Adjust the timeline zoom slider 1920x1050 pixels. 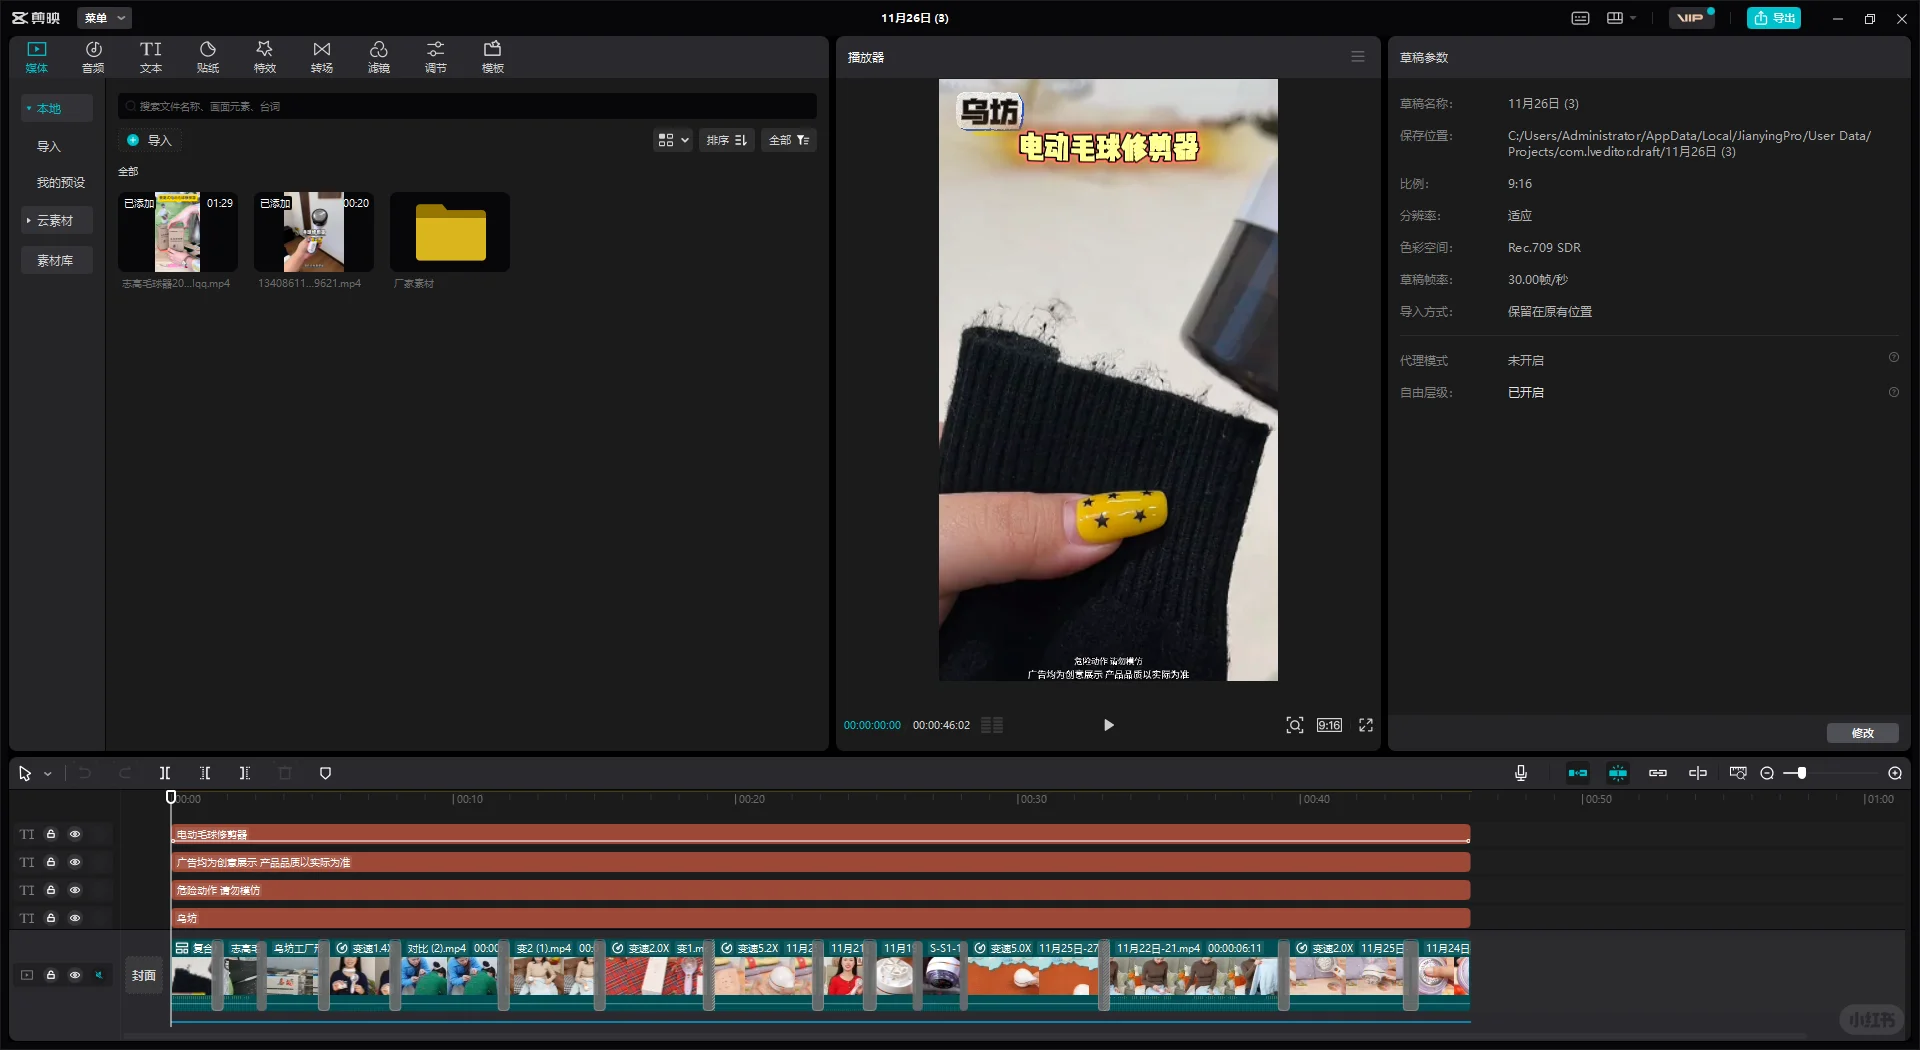(x=1801, y=773)
